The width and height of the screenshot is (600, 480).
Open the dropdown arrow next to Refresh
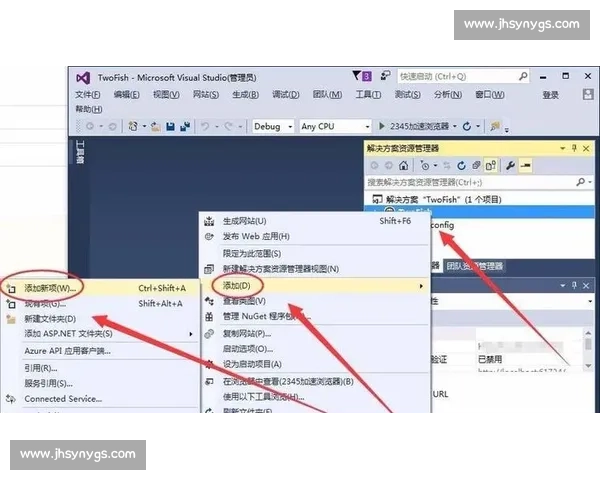478,126
